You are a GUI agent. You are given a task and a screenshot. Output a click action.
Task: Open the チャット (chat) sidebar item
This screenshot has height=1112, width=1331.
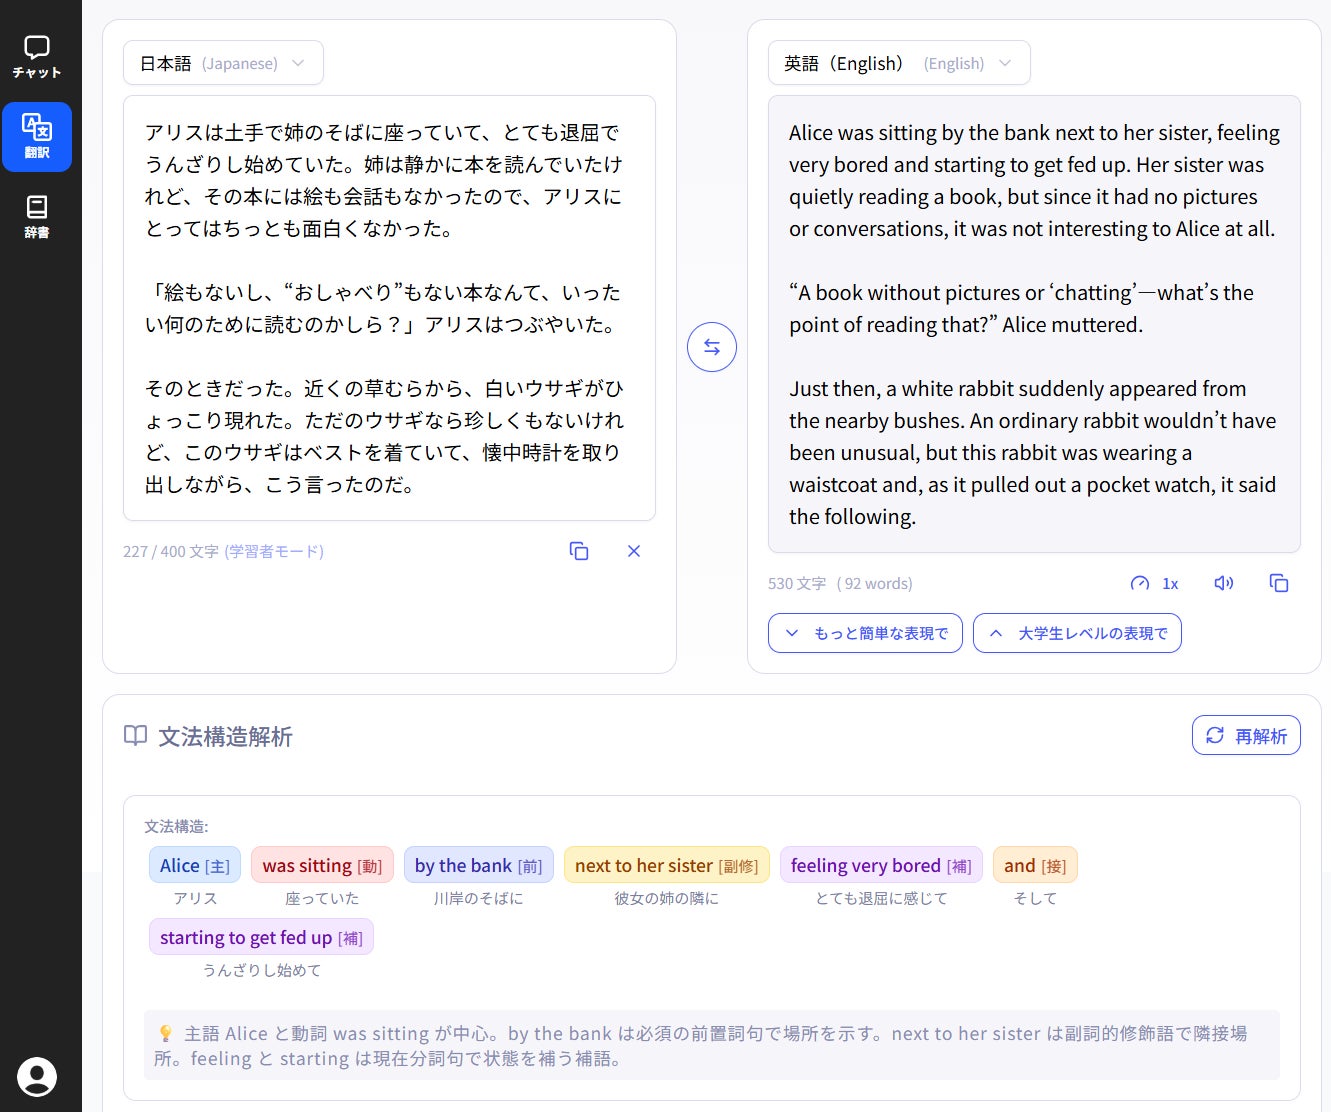coord(37,57)
